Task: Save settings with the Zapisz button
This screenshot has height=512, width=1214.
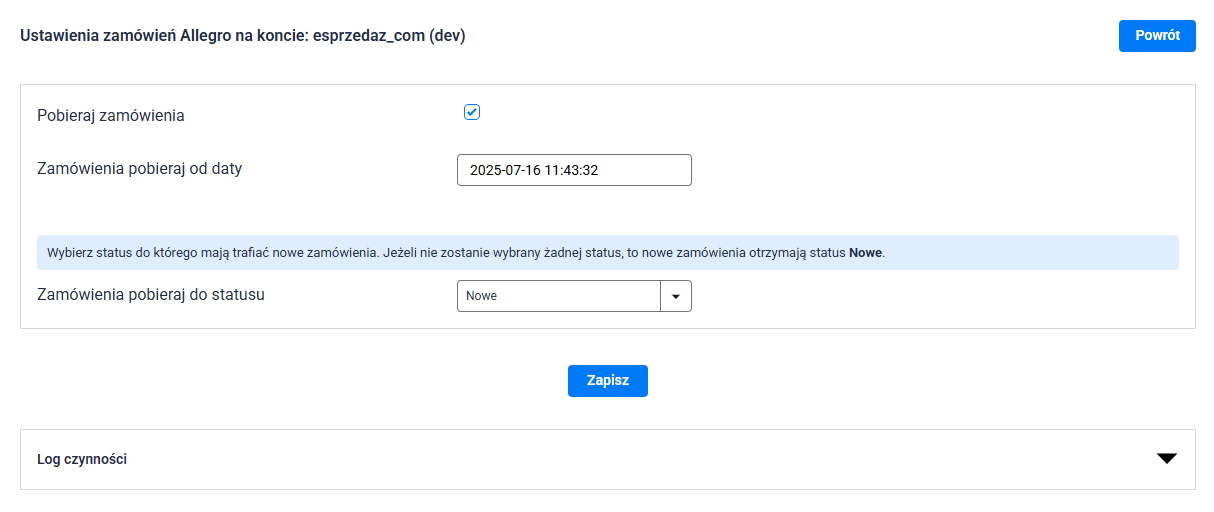Action: coord(608,381)
